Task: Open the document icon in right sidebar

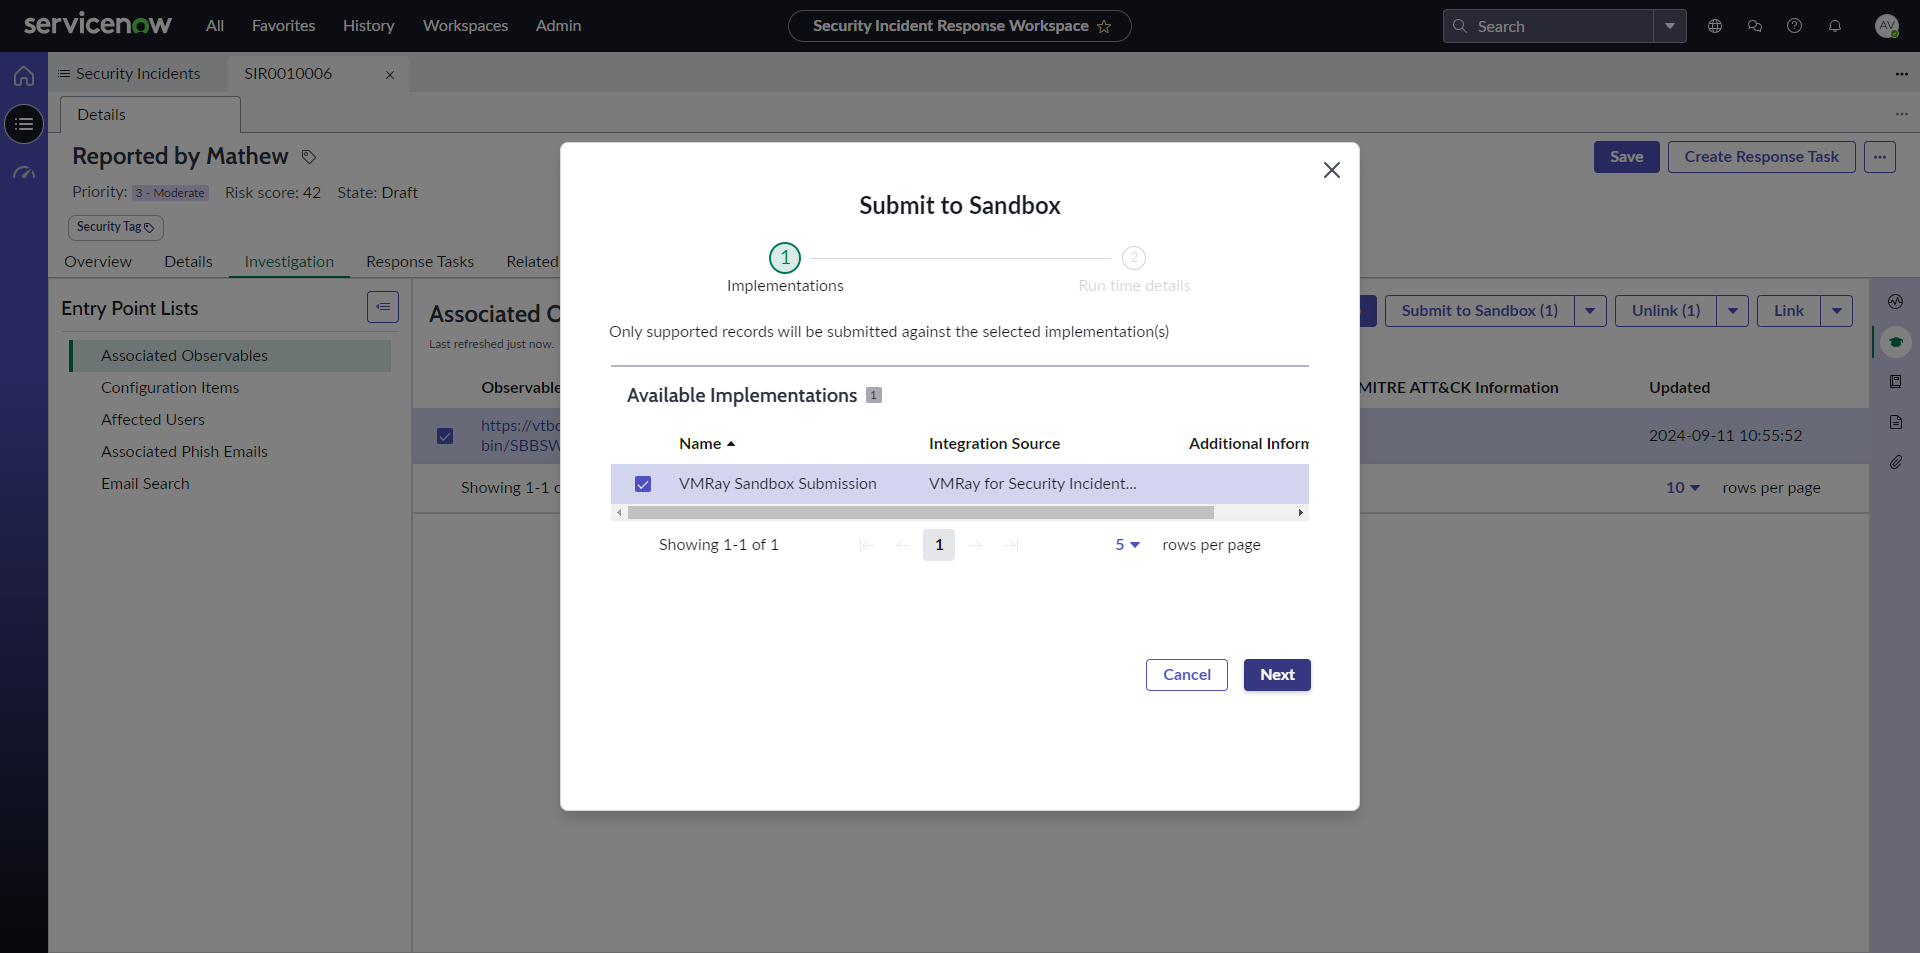Action: (x=1895, y=422)
